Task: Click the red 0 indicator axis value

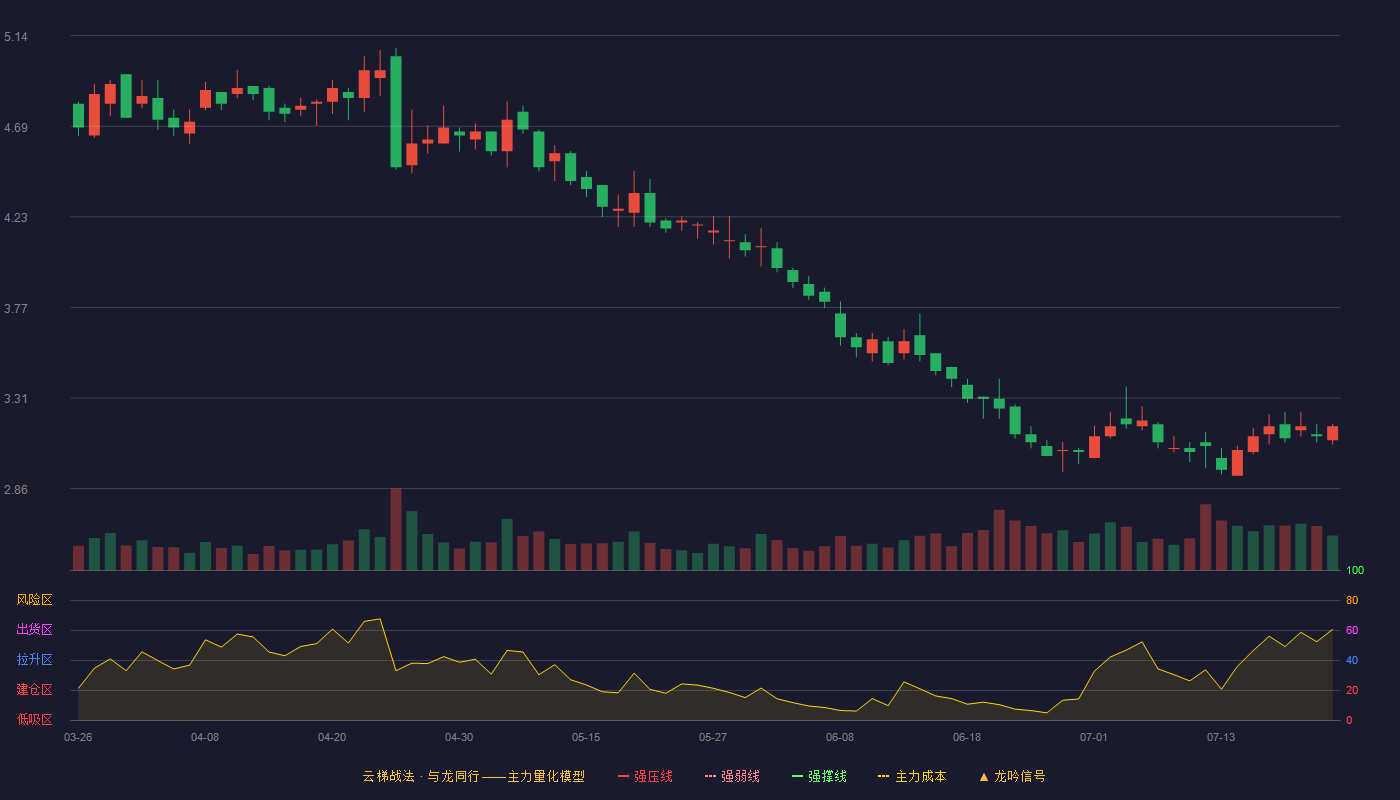Action: pyautogui.click(x=1349, y=720)
